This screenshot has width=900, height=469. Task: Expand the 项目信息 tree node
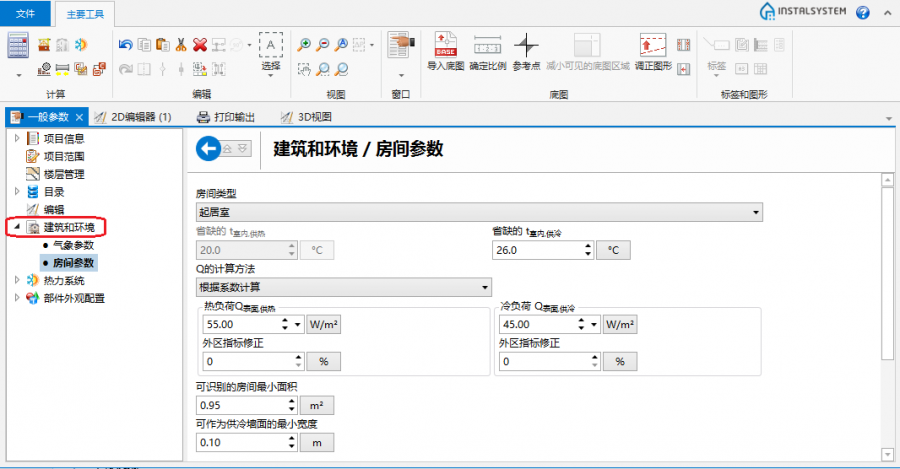[17, 138]
